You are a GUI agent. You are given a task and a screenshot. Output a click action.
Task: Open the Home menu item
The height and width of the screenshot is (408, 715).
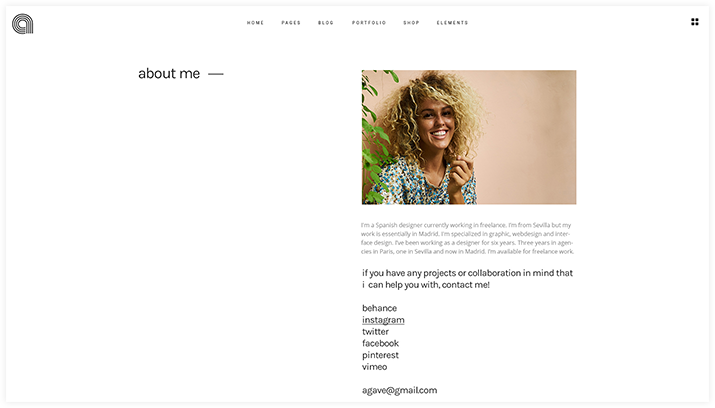255,23
